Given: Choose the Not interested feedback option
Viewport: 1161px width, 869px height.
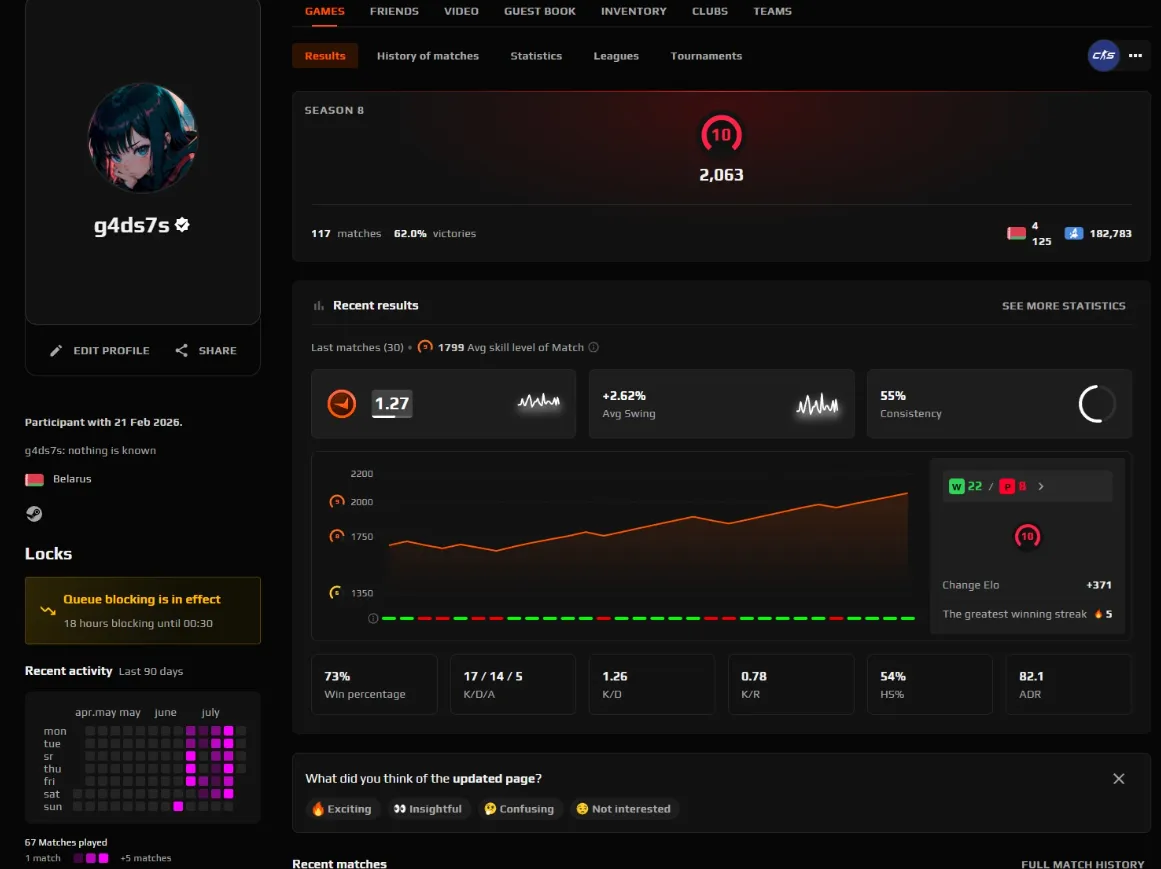Looking at the screenshot, I should pos(624,809).
